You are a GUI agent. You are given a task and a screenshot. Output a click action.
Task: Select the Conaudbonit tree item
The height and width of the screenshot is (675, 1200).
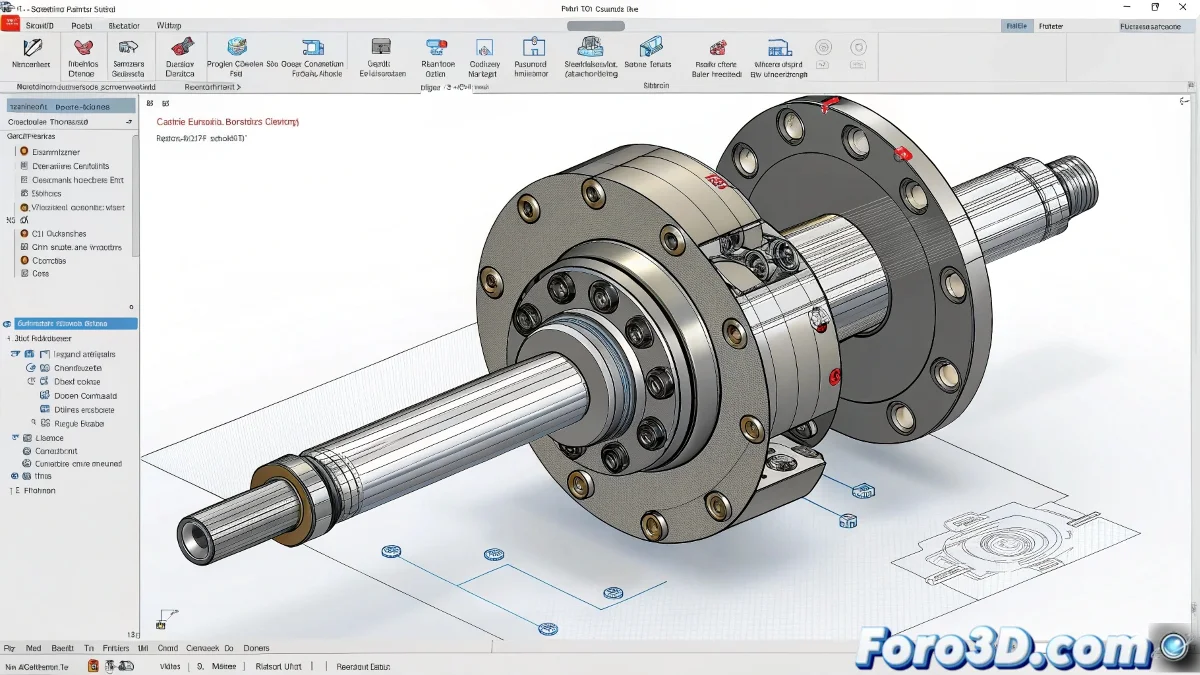click(x=56, y=451)
